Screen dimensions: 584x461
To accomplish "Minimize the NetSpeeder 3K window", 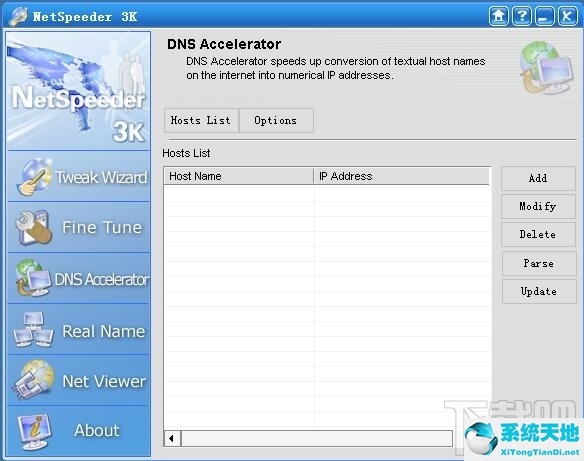I will point(545,16).
